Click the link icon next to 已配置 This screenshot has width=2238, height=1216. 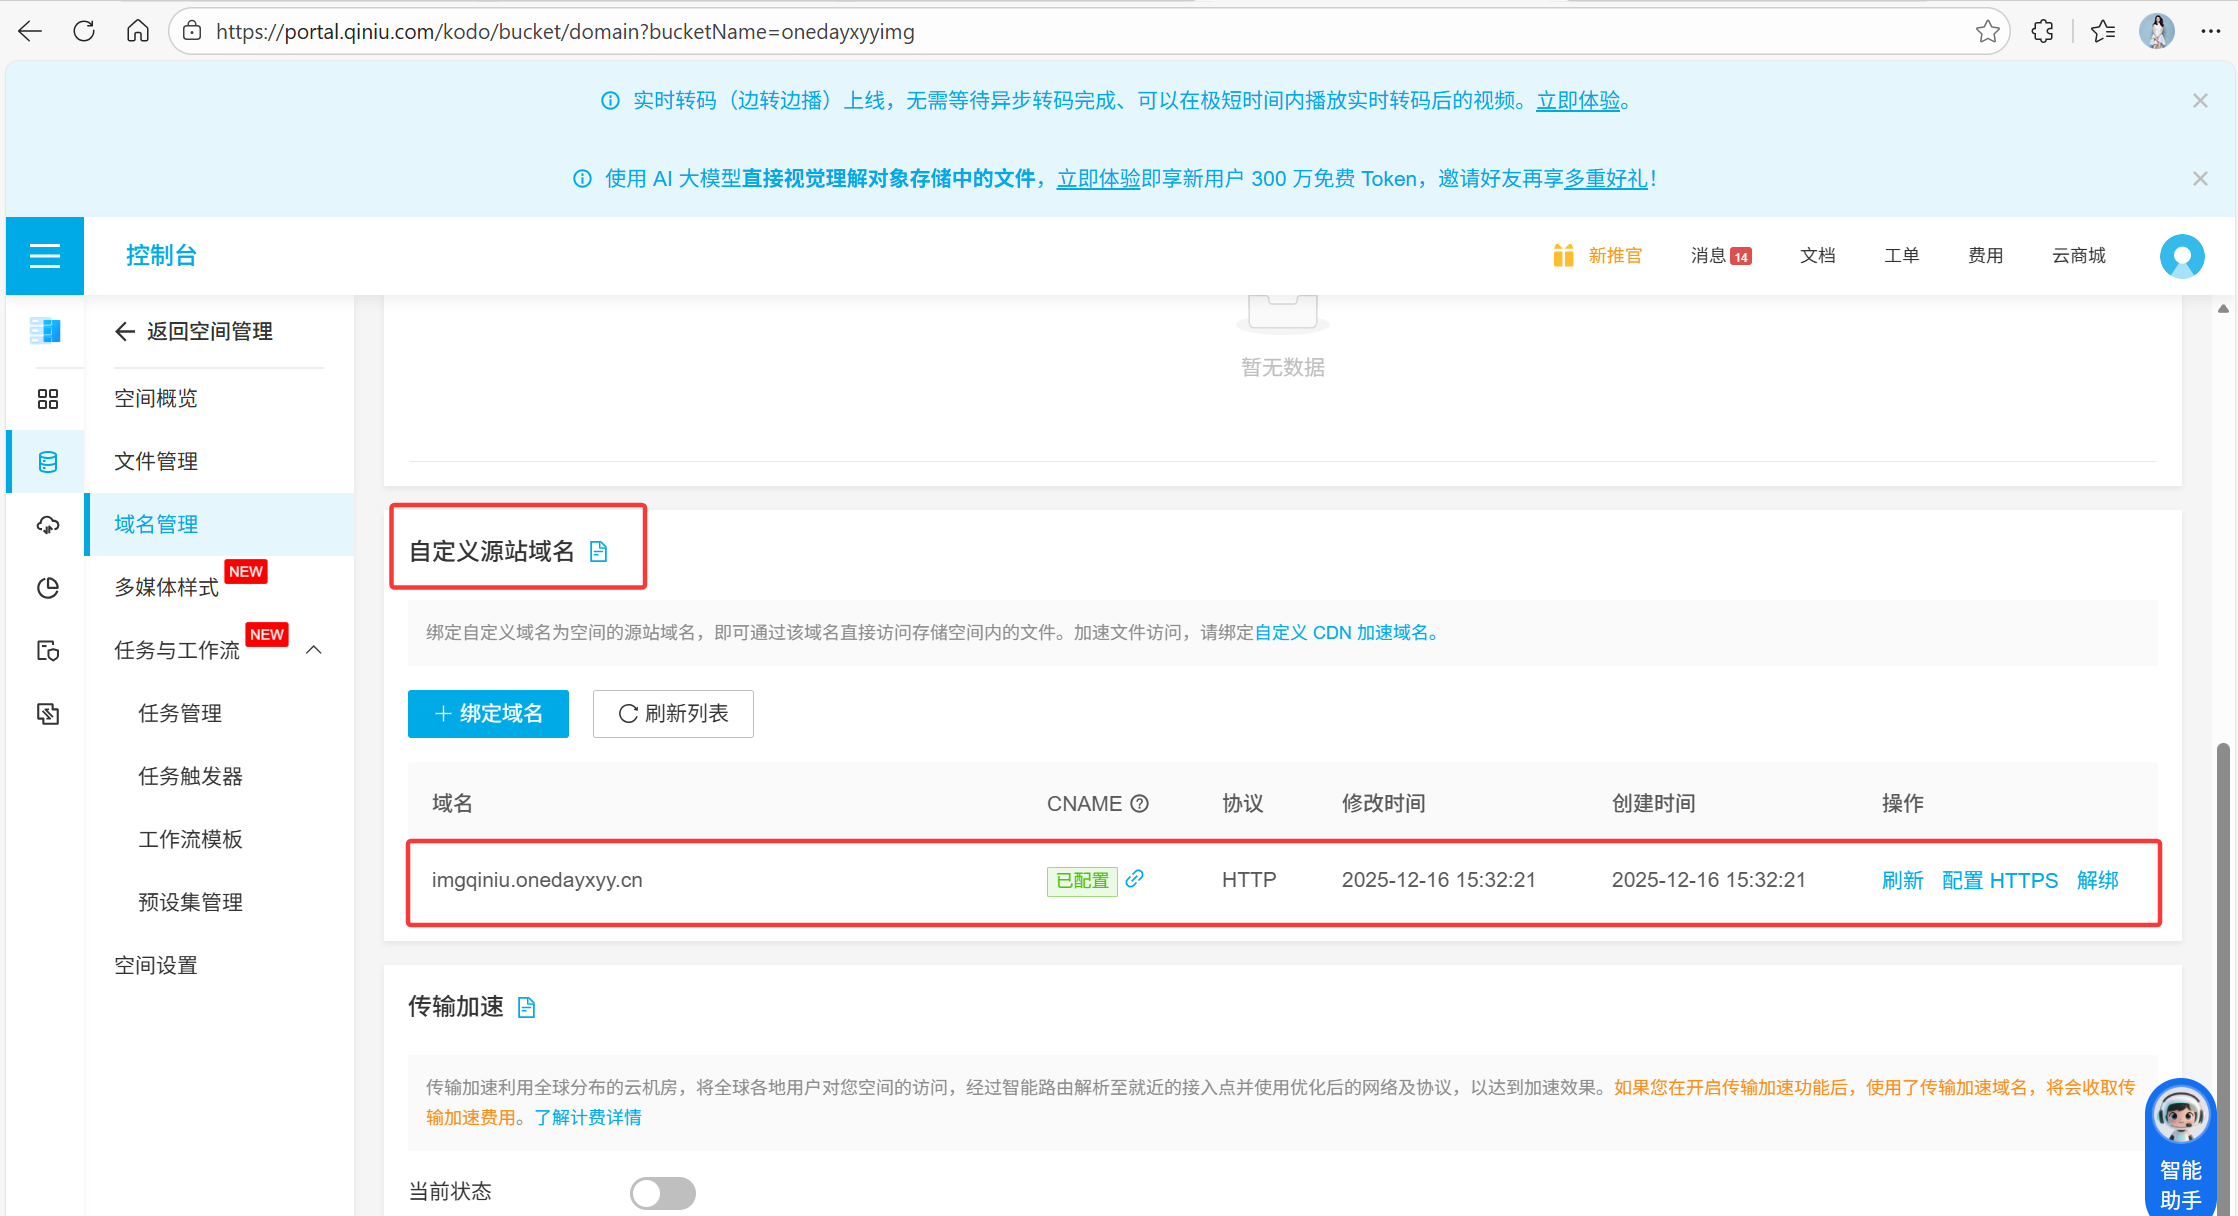1134,879
